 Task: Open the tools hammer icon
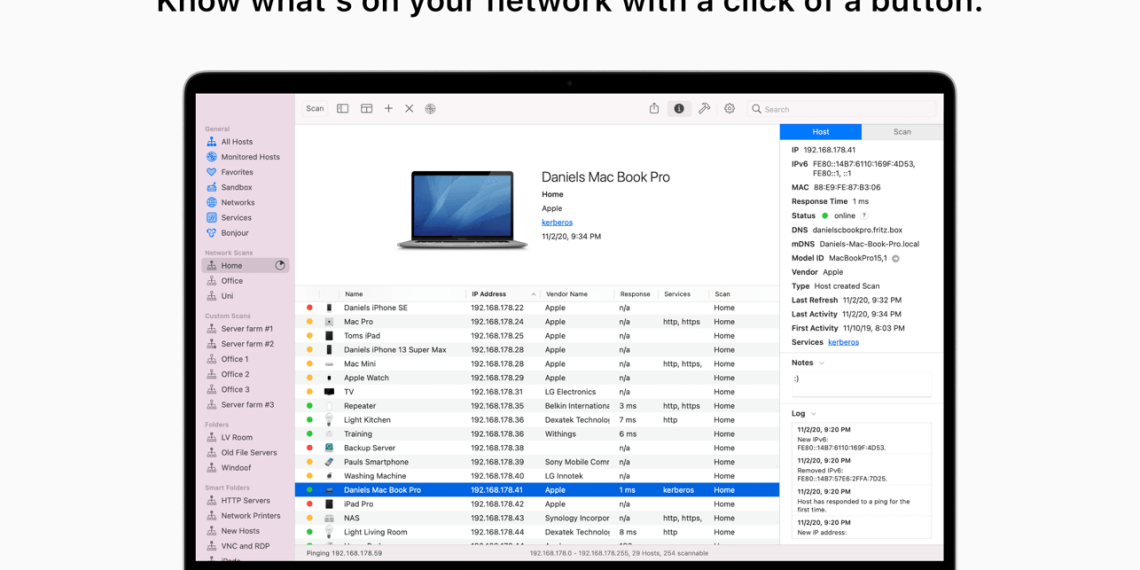(x=704, y=109)
